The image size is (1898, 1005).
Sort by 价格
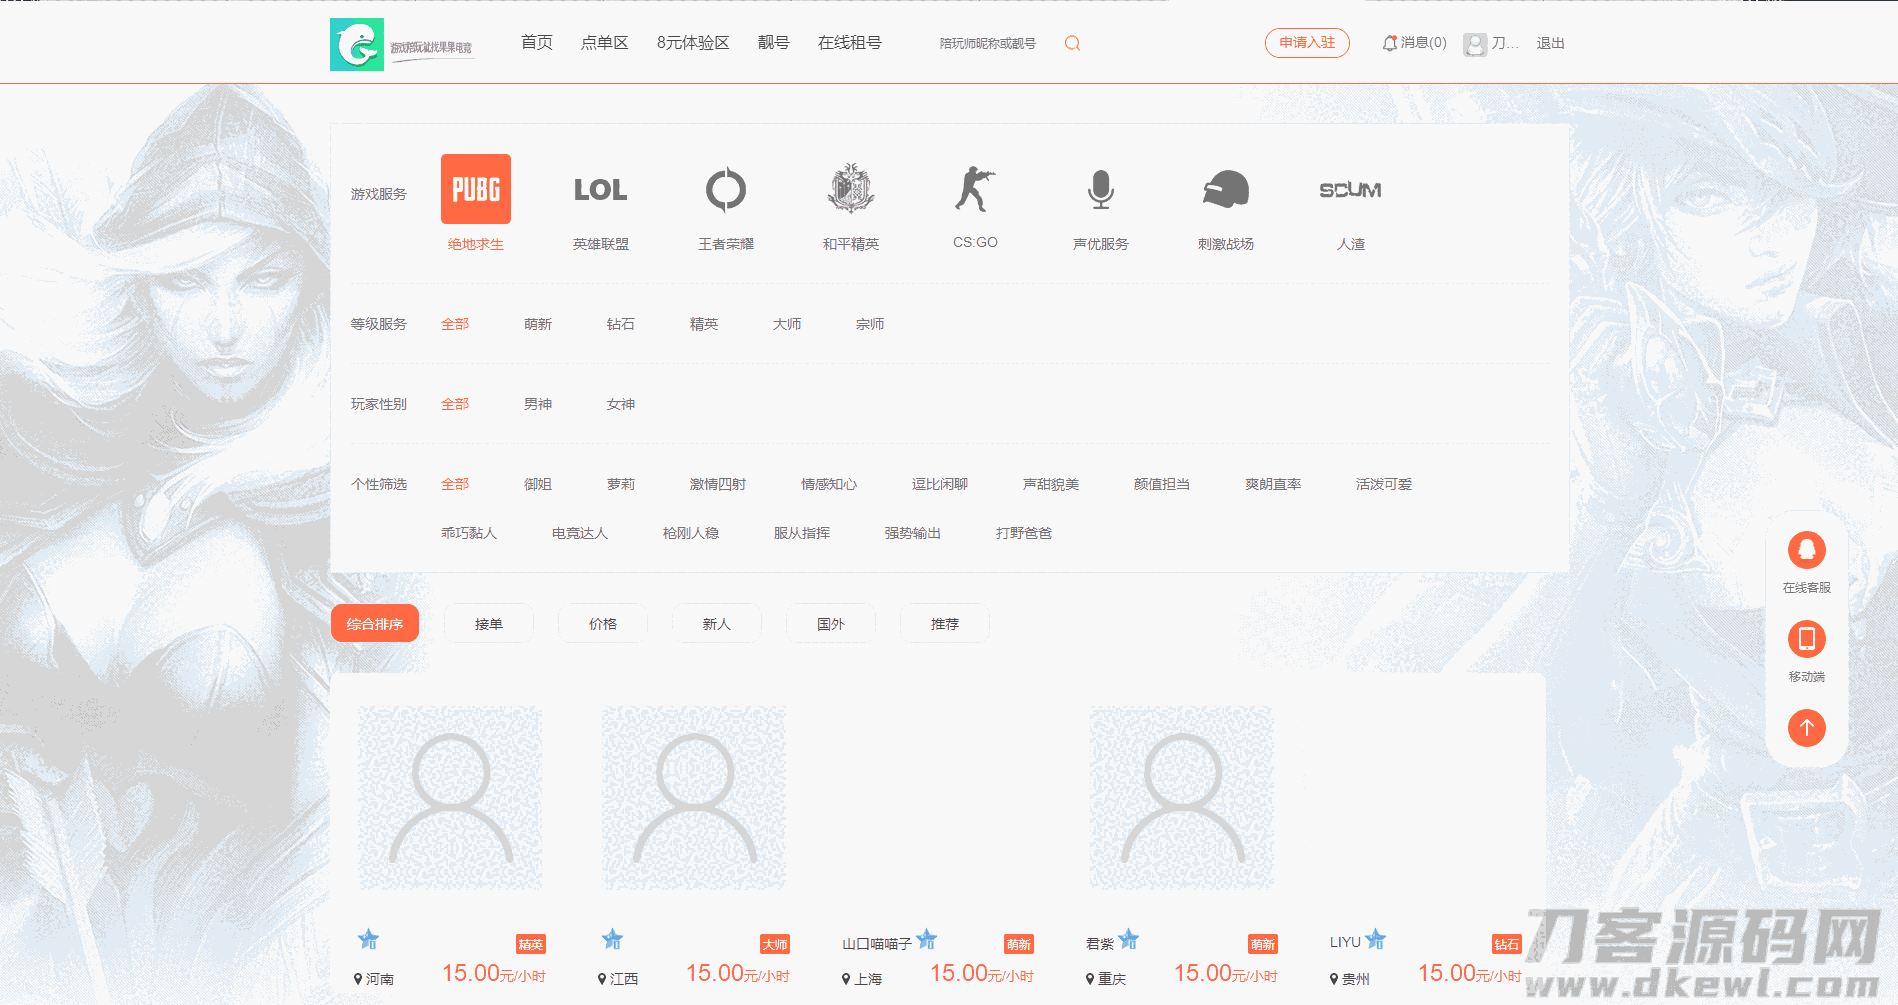(x=603, y=624)
